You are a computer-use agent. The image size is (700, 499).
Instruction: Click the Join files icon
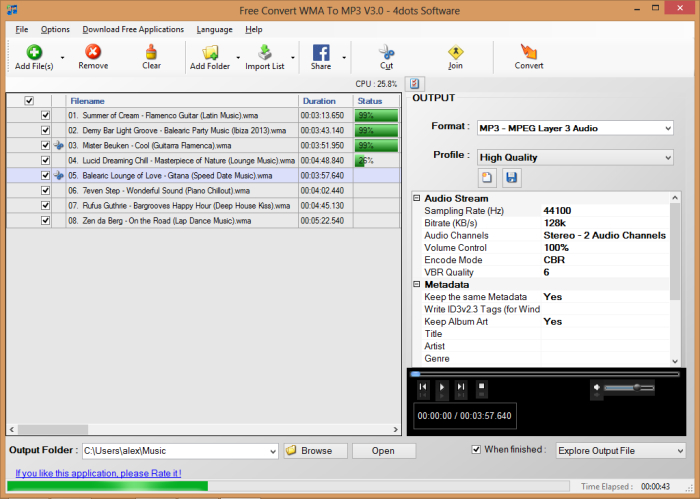coord(455,52)
